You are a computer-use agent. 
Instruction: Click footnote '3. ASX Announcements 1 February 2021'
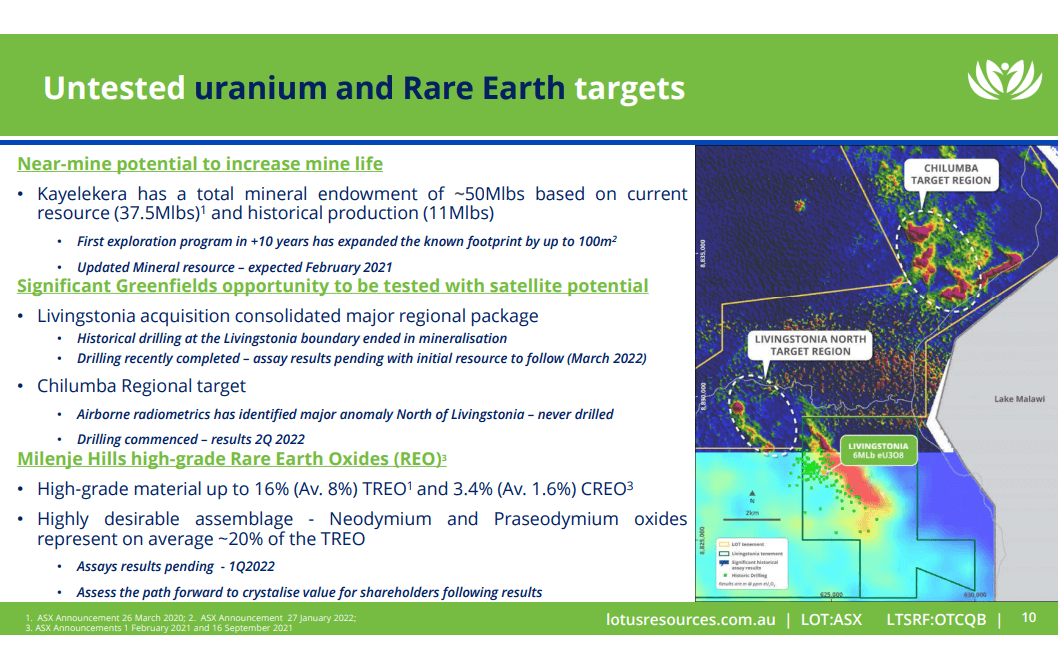click(x=159, y=628)
